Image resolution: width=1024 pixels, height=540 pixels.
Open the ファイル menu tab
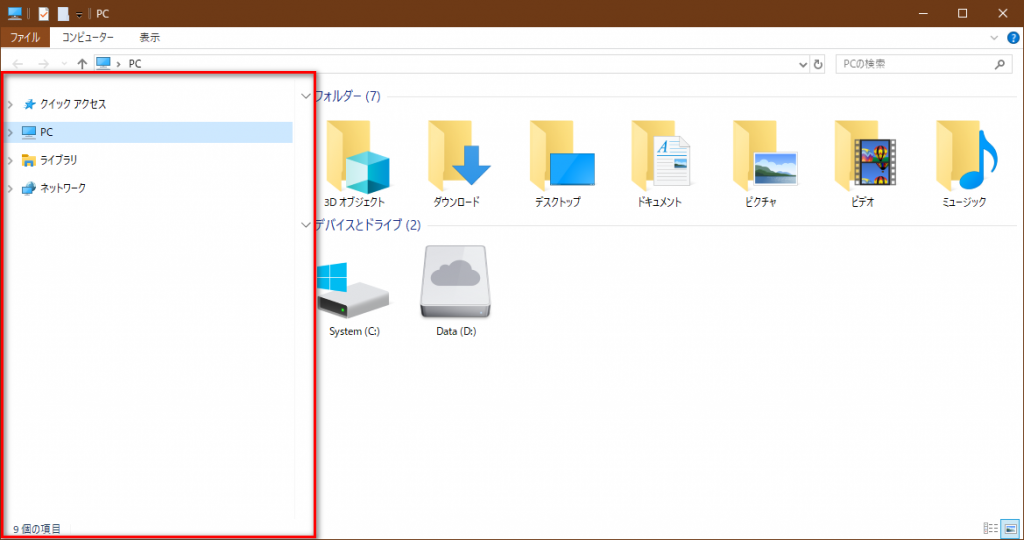pos(24,37)
